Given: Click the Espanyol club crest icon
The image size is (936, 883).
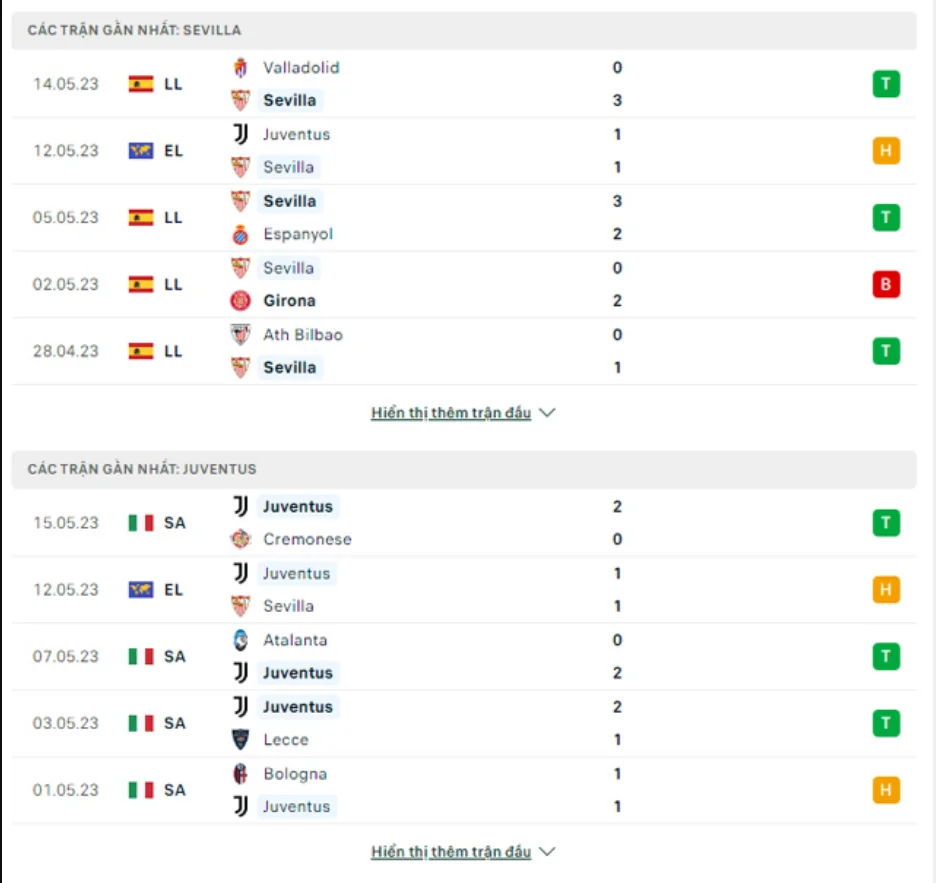Looking at the screenshot, I should (240, 234).
